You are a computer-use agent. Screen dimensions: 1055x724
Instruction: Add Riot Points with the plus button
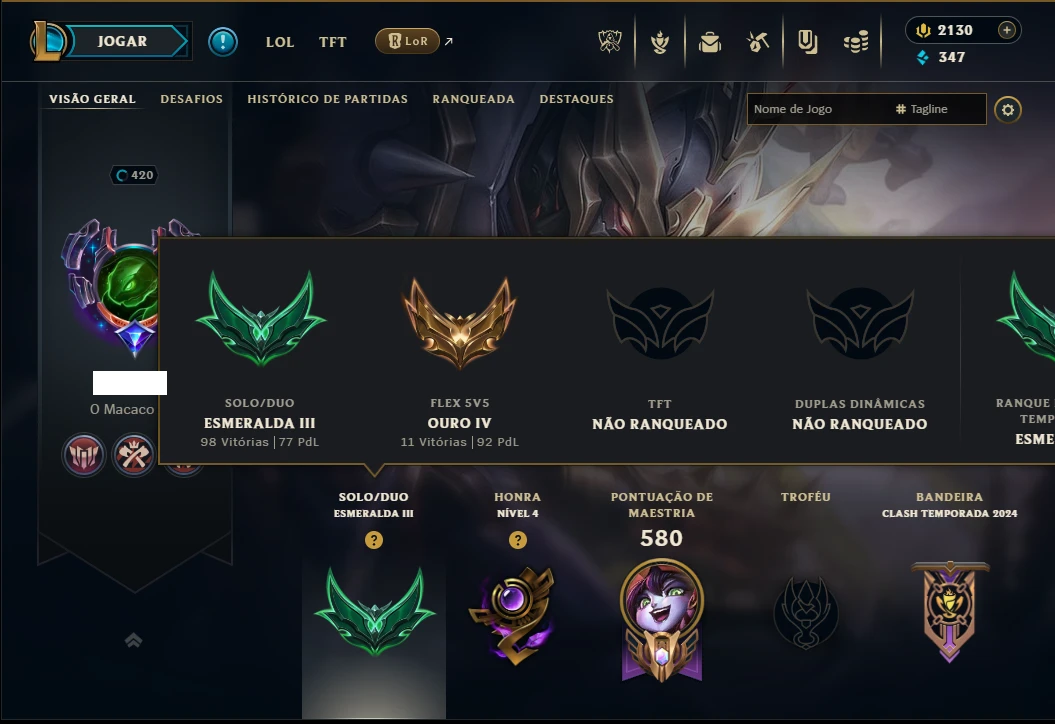coord(1007,30)
